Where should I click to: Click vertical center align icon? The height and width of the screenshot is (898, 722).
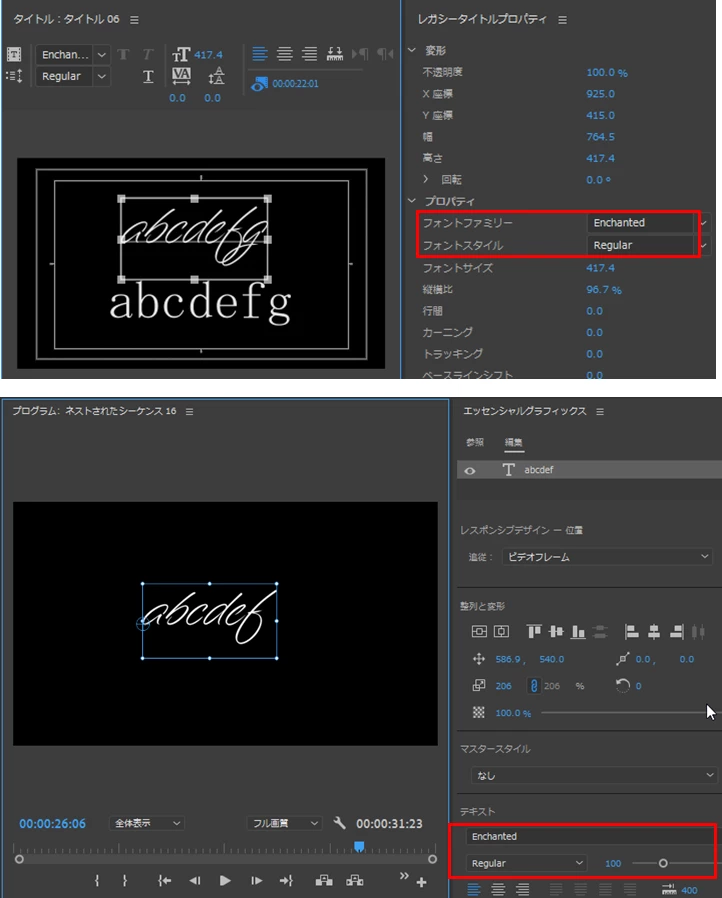479,632
